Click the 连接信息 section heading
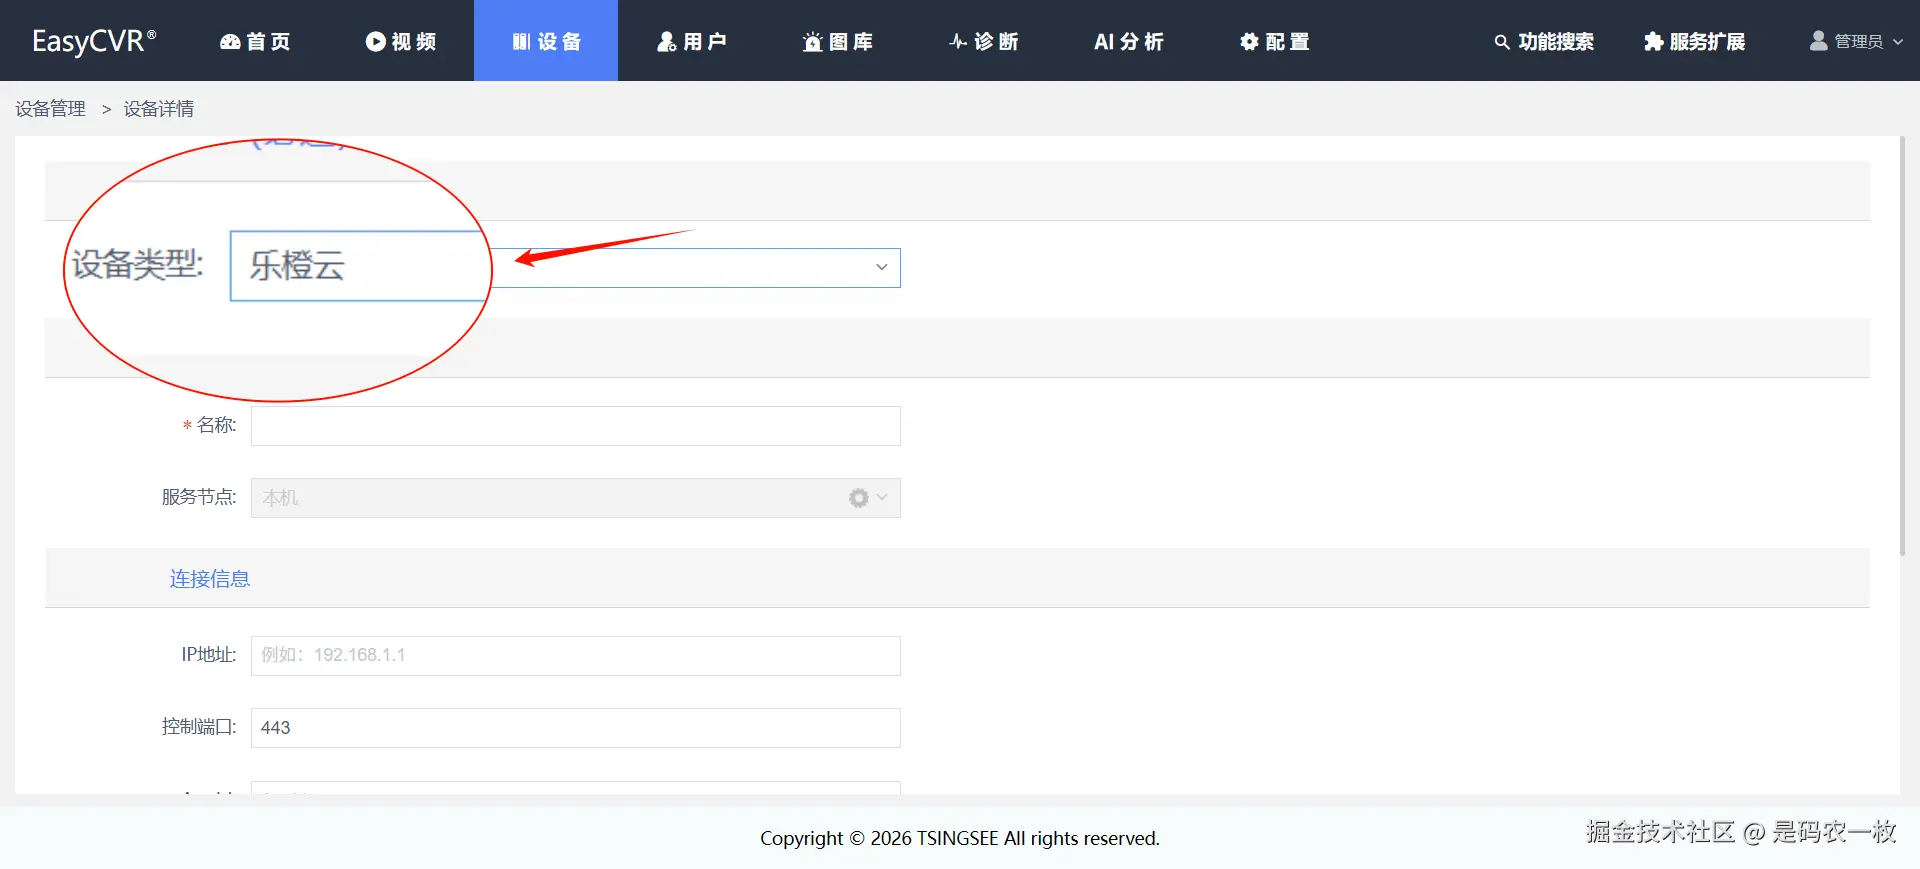This screenshot has height=869, width=1920. pos(210,578)
